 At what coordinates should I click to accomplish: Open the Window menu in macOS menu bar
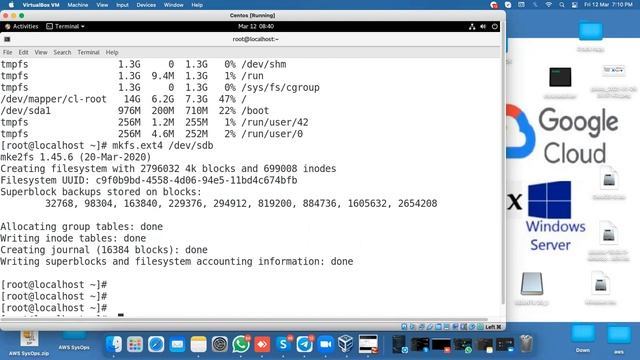tap(173, 5)
